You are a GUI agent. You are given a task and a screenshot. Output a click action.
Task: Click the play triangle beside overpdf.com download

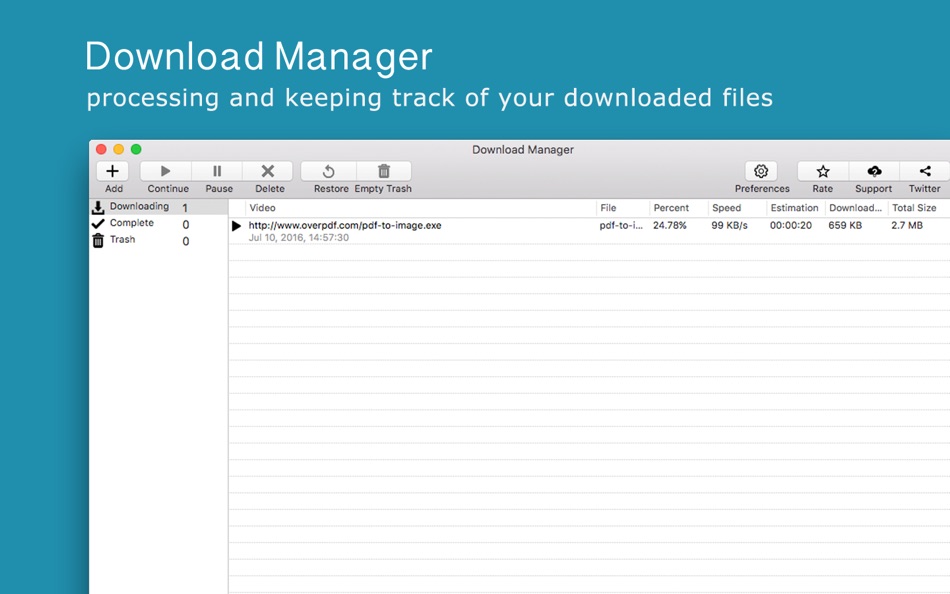[236, 226]
